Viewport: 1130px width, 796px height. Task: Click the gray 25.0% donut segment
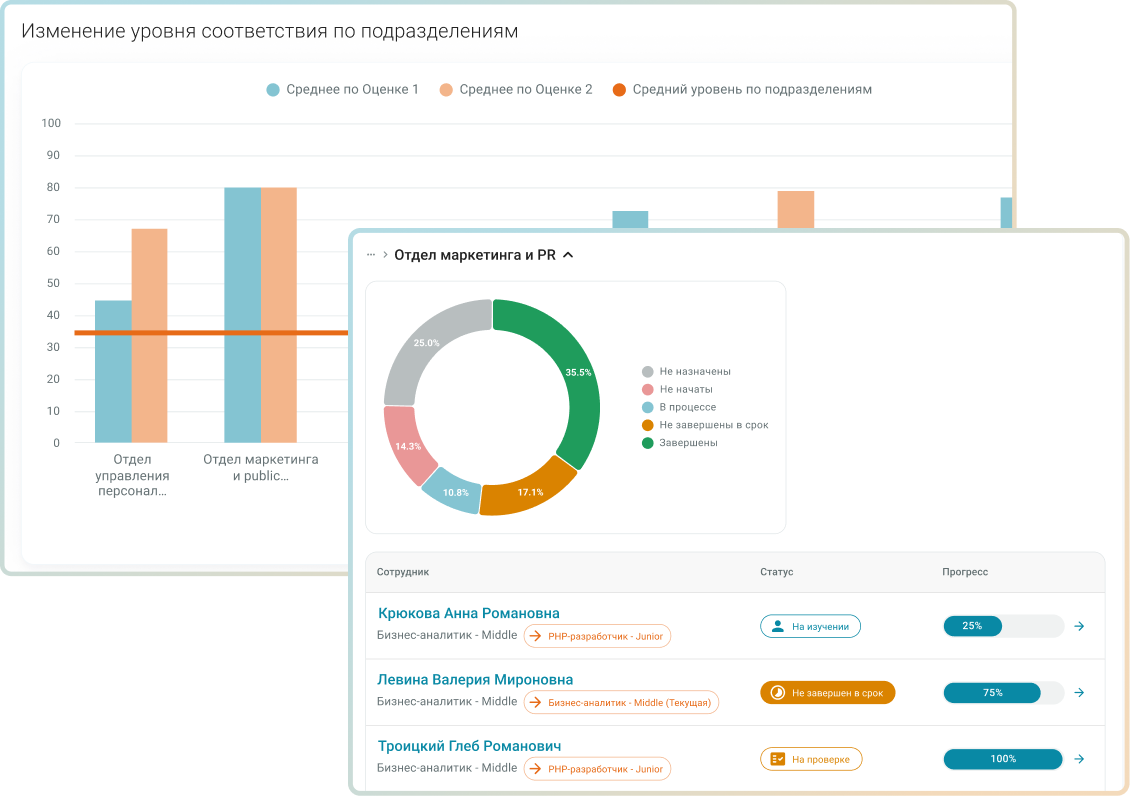coord(429,344)
